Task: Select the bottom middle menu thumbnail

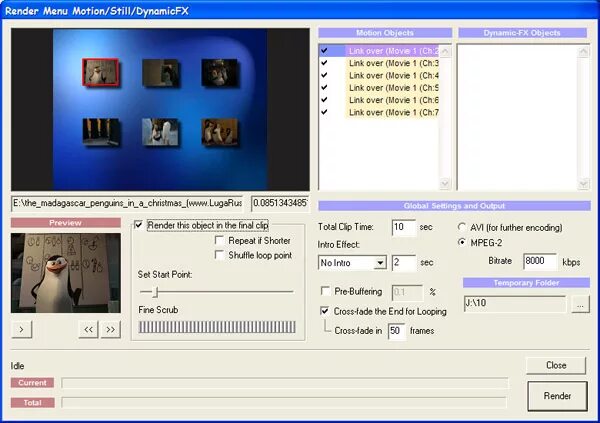Action: coord(160,132)
